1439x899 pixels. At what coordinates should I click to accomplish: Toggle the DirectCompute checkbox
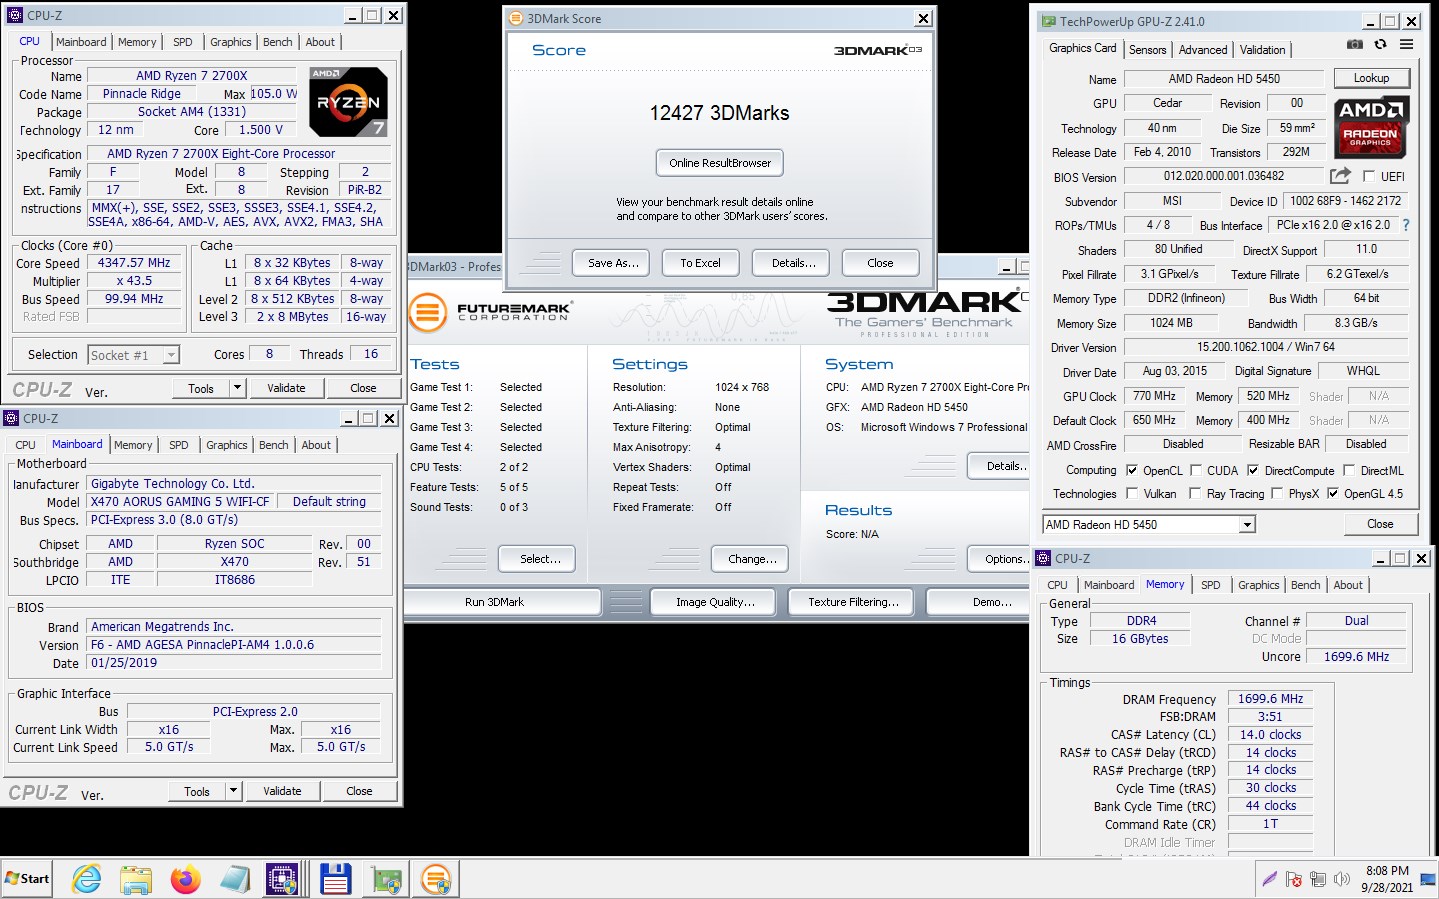[x=1253, y=470]
